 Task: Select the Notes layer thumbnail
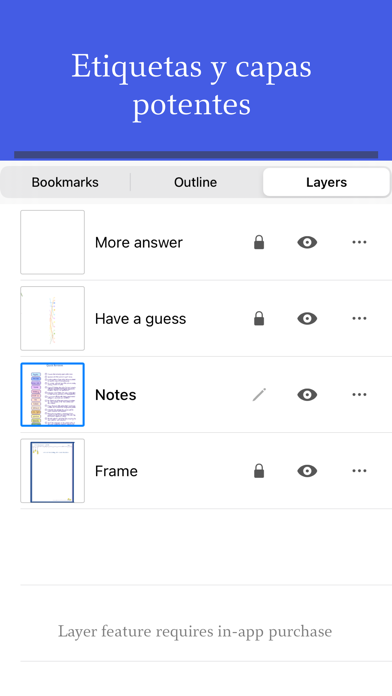(x=52, y=395)
